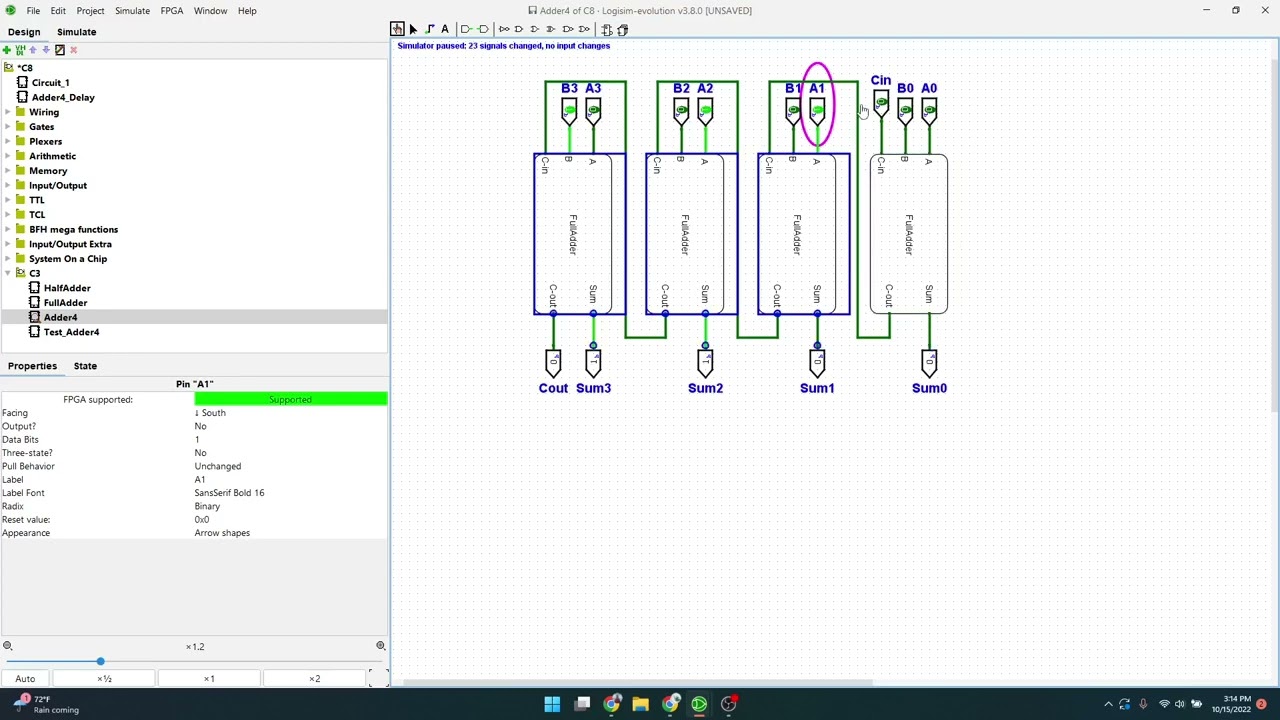Screen dimensions: 1280x720
Task: Select the FullAdder circuit in tree
Action: [65, 303]
